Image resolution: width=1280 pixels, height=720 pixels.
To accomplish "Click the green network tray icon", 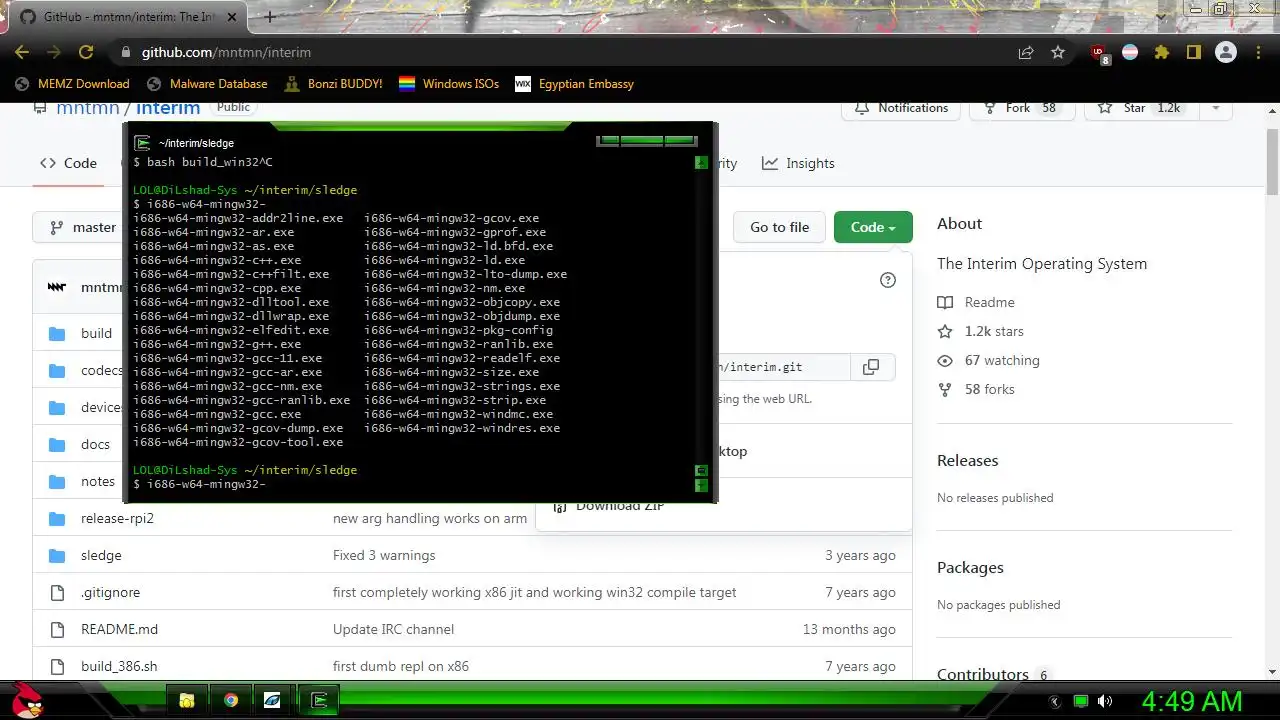I will coord(1080,701).
